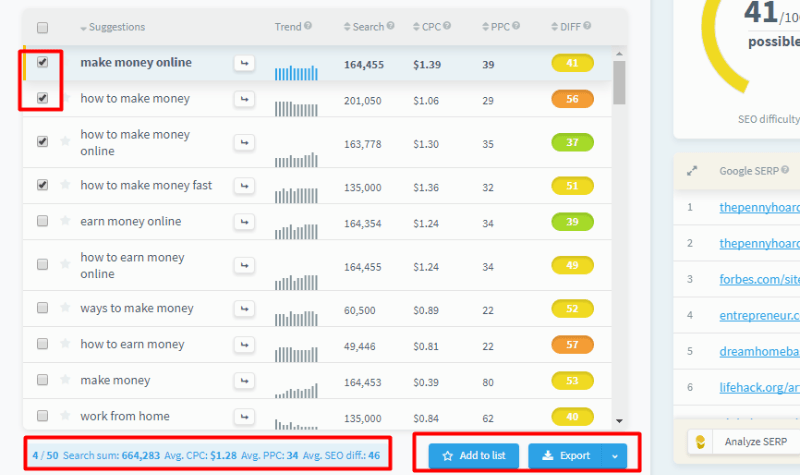Open related keywords arrow for make money online
The image size is (800, 475).
click(244, 63)
